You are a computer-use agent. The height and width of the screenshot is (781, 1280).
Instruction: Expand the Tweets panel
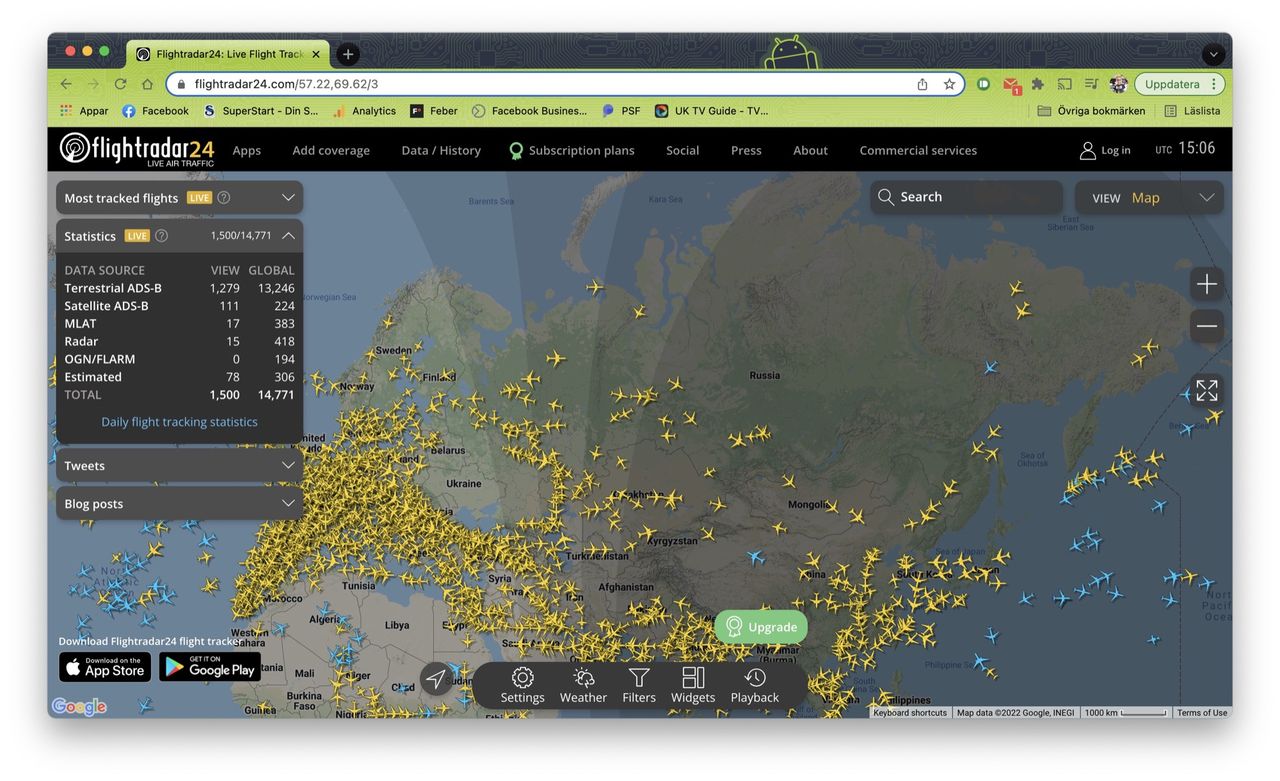tap(288, 466)
